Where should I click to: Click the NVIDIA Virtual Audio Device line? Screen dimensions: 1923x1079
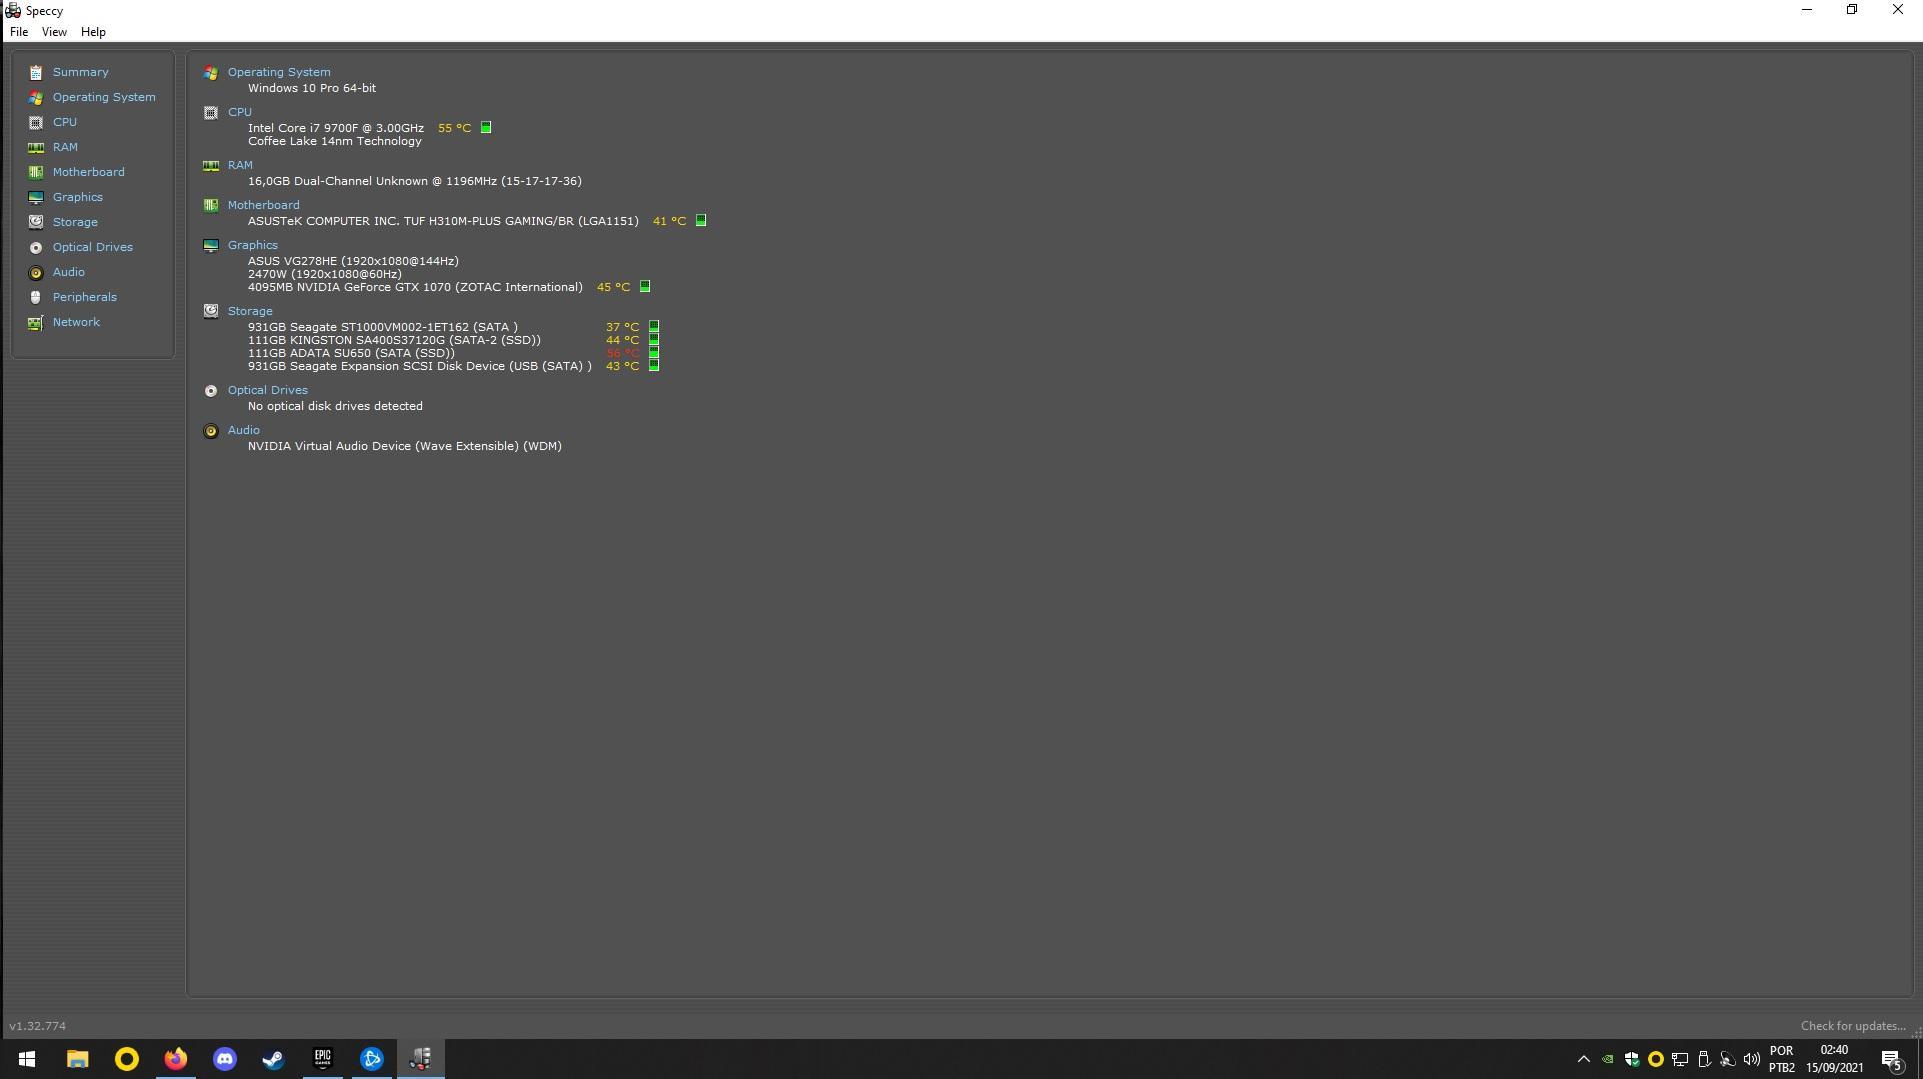pyautogui.click(x=405, y=446)
